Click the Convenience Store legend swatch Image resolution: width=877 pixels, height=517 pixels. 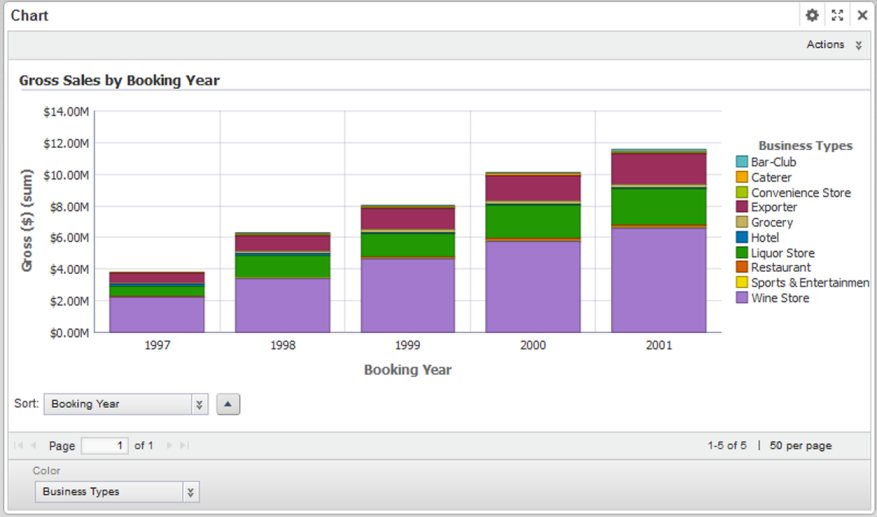[742, 192]
